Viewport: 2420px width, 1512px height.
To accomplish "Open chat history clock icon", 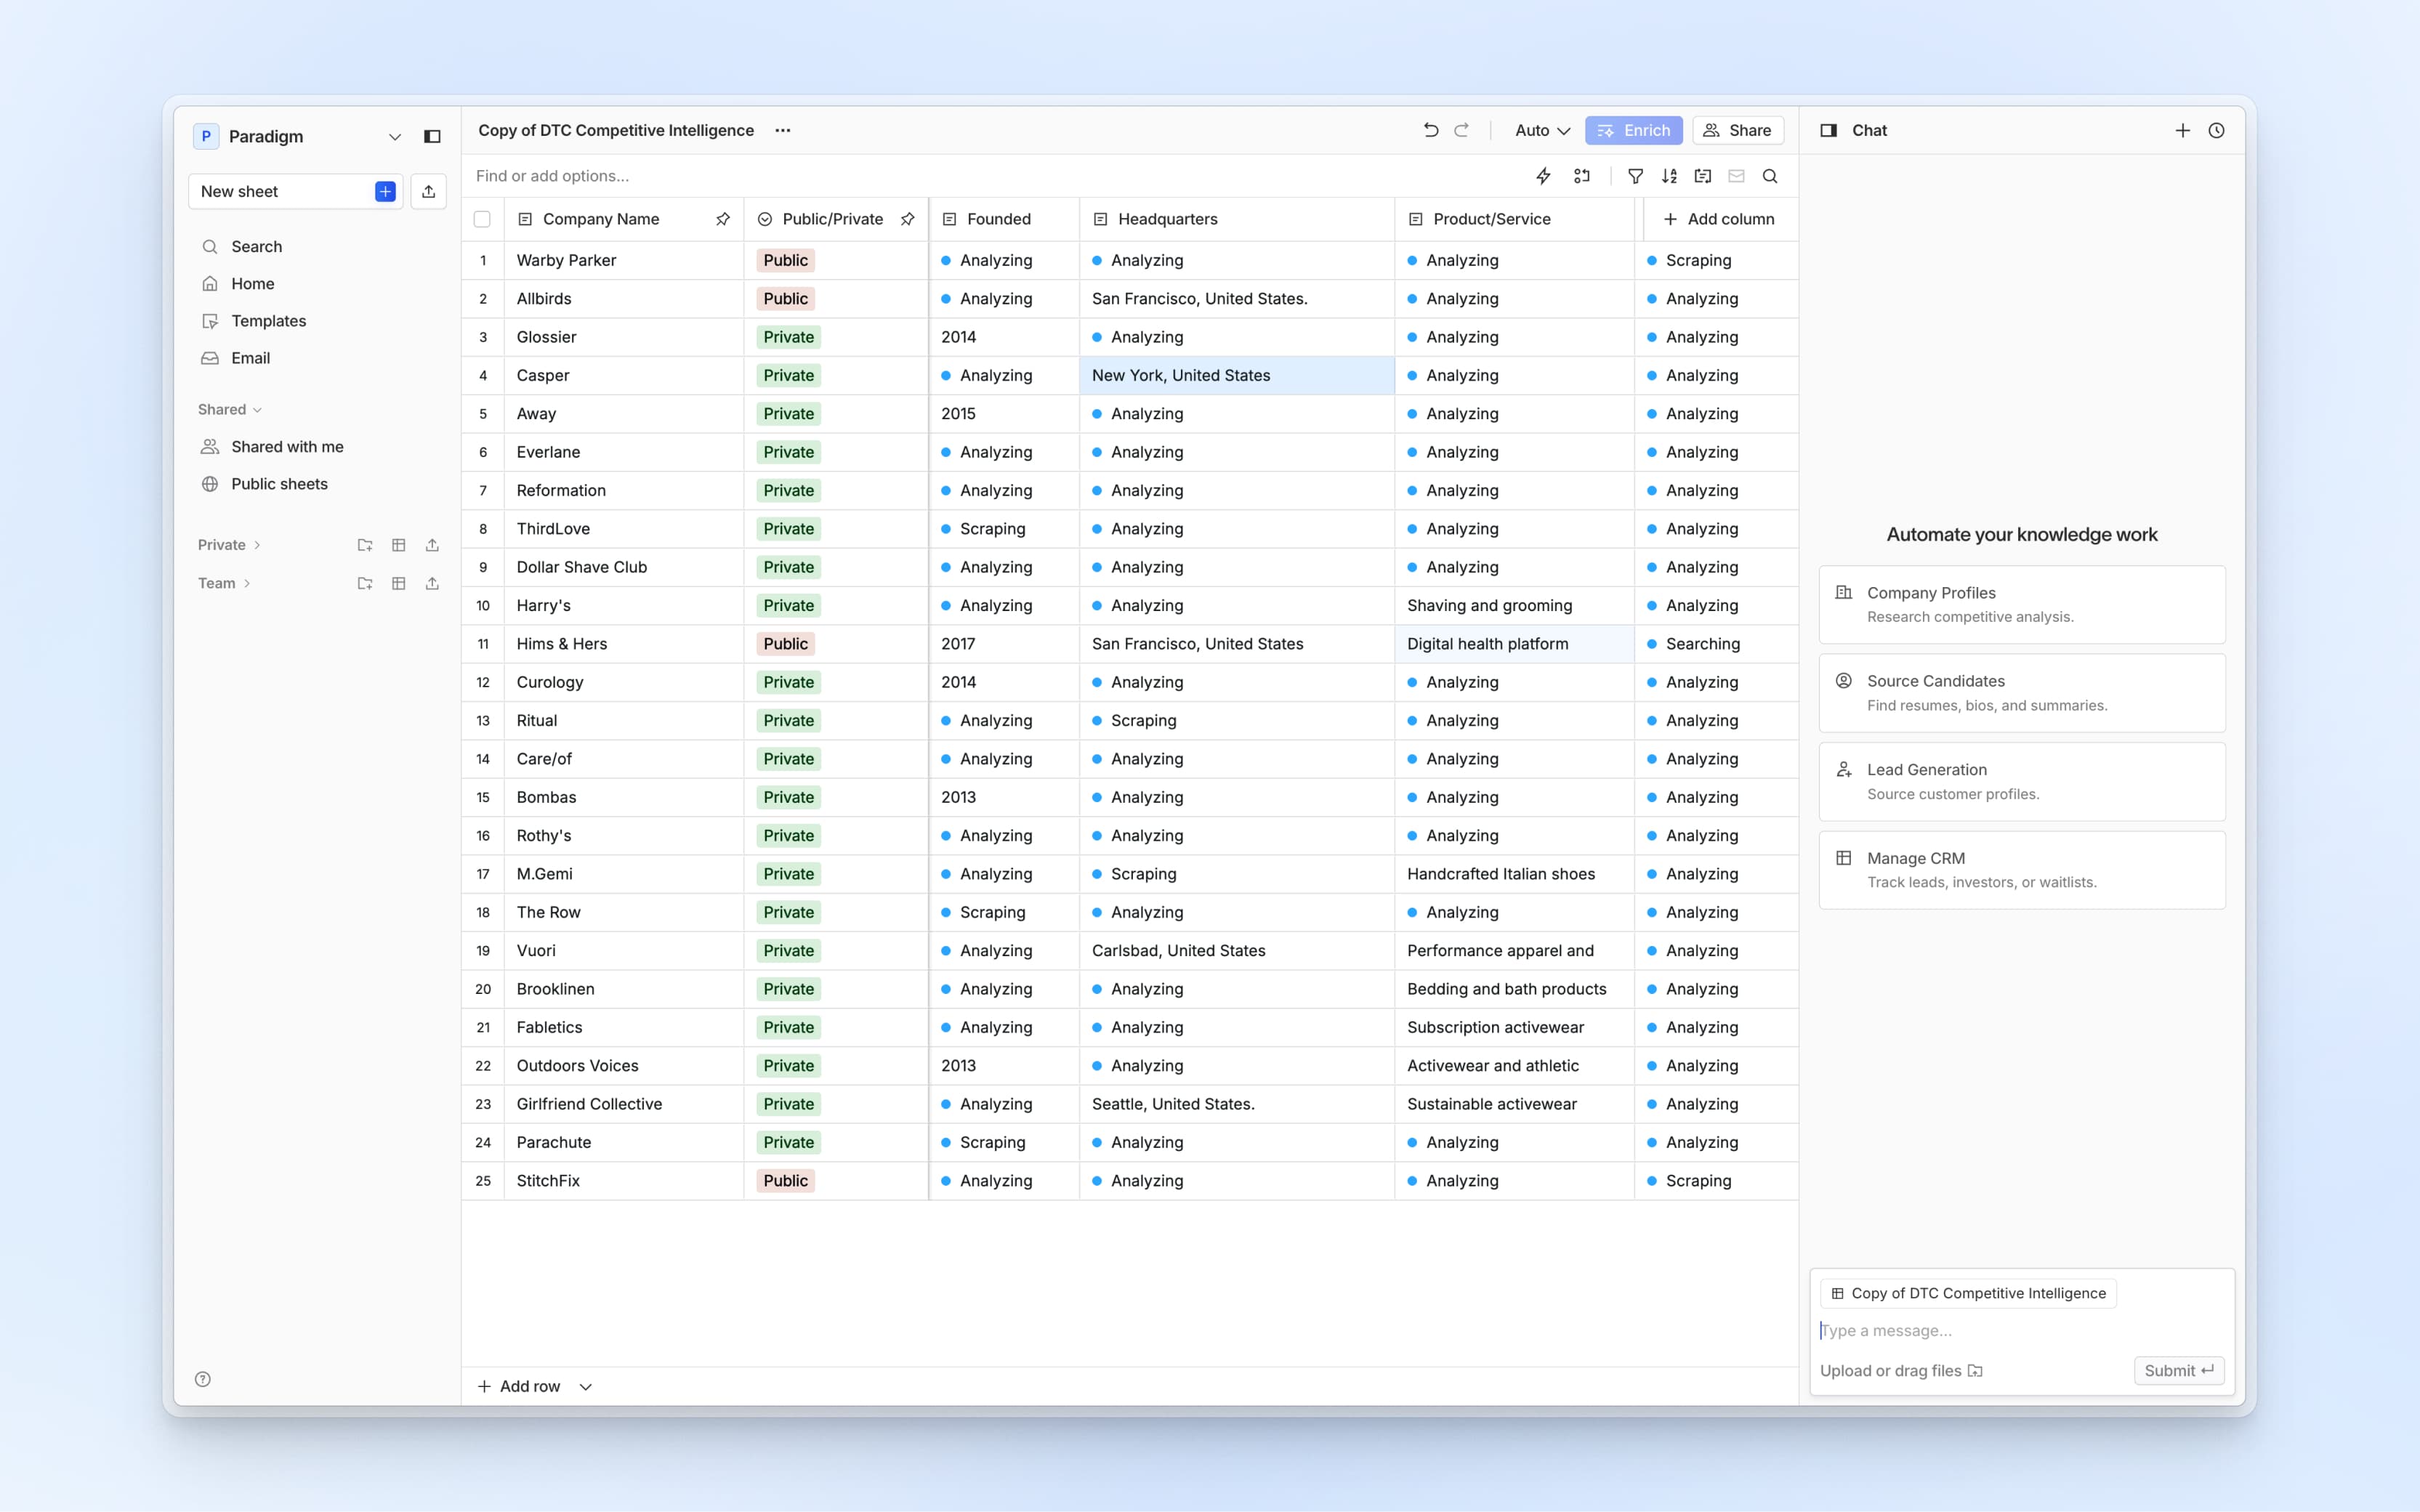I will (x=2216, y=130).
